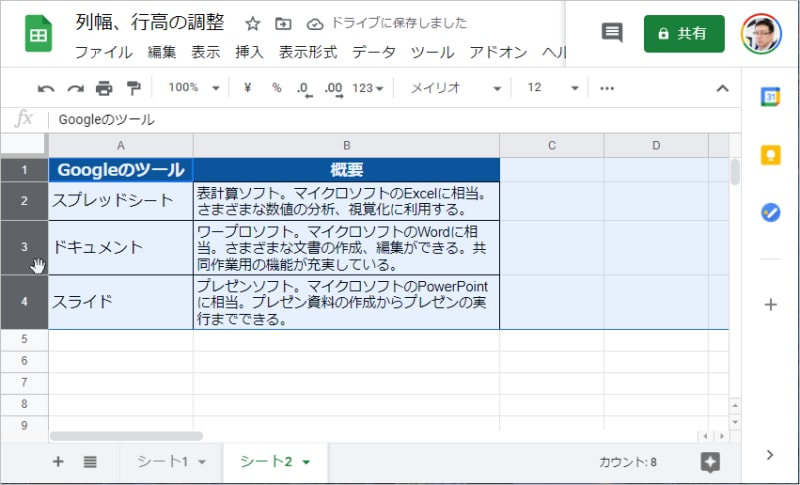The width and height of the screenshot is (800, 485).
Task: Select the スプレッドシート cell
Action: (x=121, y=201)
